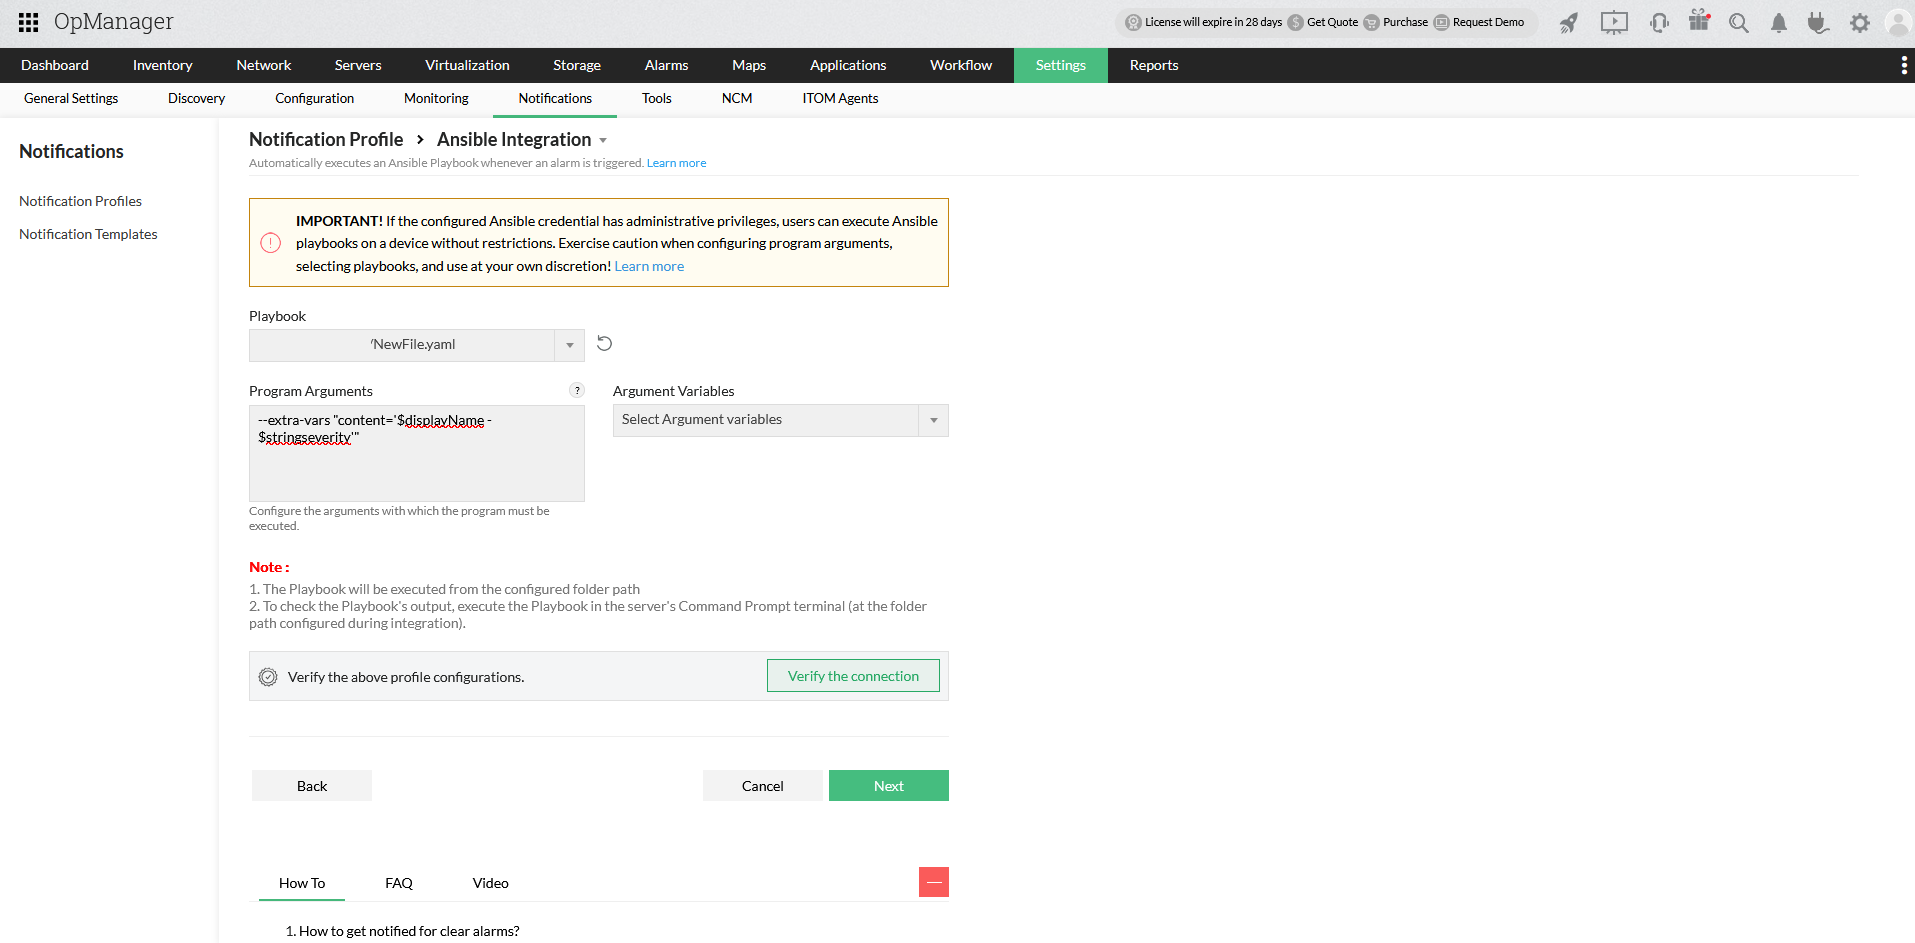Screen dimensions: 1915x943
Task: Switch to the NCM tab
Action: pyautogui.click(x=737, y=98)
